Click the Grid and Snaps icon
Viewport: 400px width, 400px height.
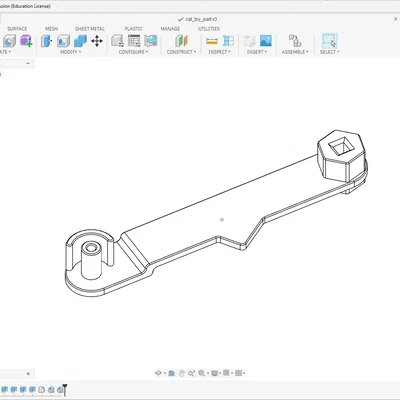pyautogui.click(x=226, y=373)
